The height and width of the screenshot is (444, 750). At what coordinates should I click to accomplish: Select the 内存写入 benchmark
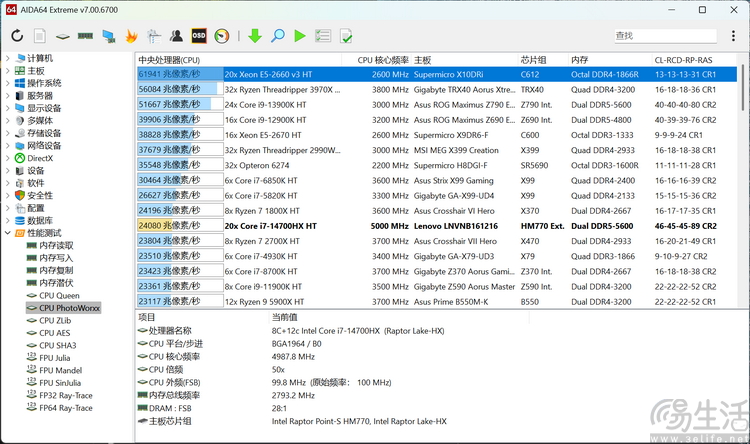click(x=56, y=258)
